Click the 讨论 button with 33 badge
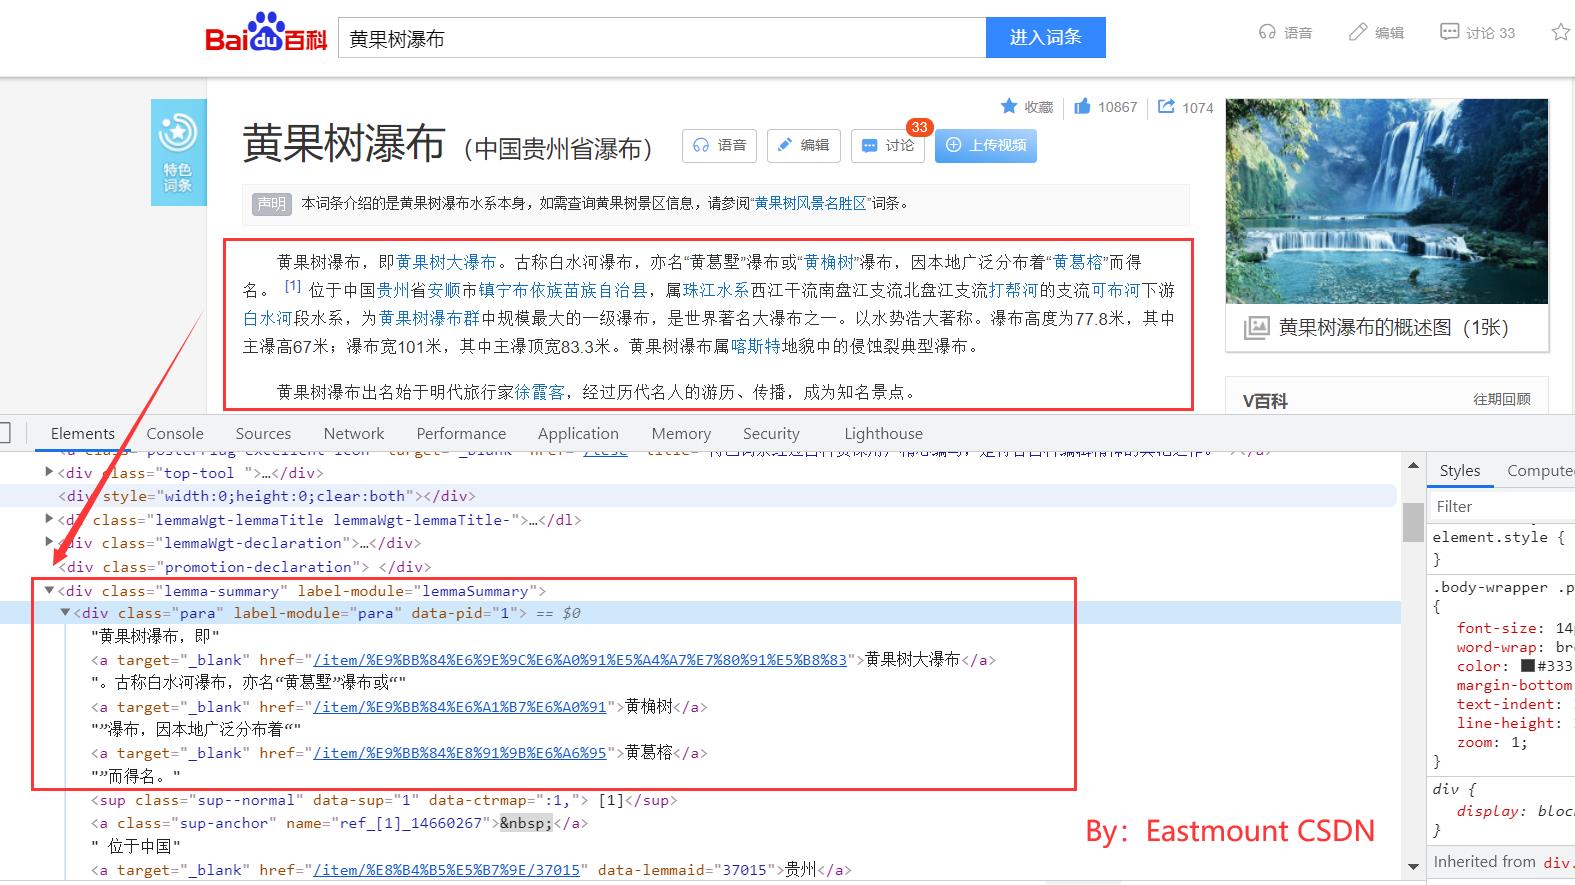 click(889, 145)
